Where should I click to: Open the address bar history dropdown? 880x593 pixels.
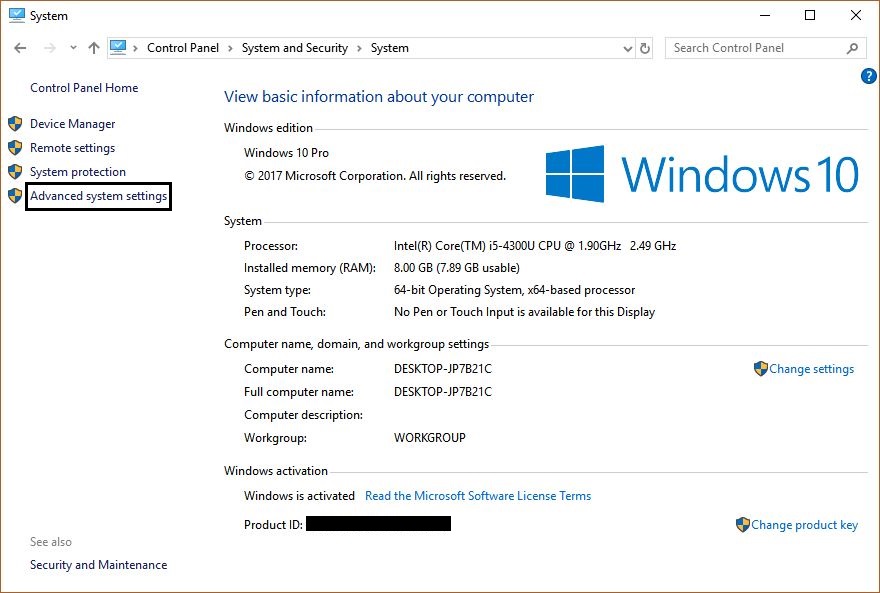click(x=628, y=49)
